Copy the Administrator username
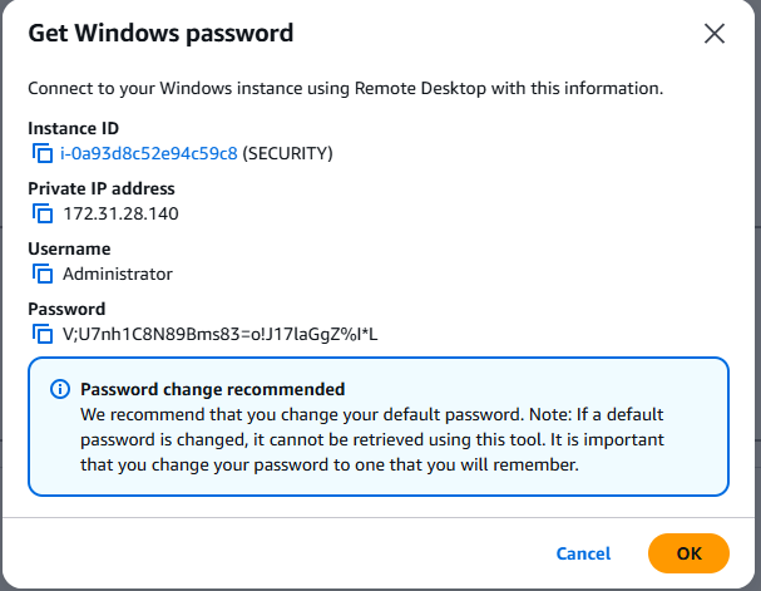 [x=43, y=274]
